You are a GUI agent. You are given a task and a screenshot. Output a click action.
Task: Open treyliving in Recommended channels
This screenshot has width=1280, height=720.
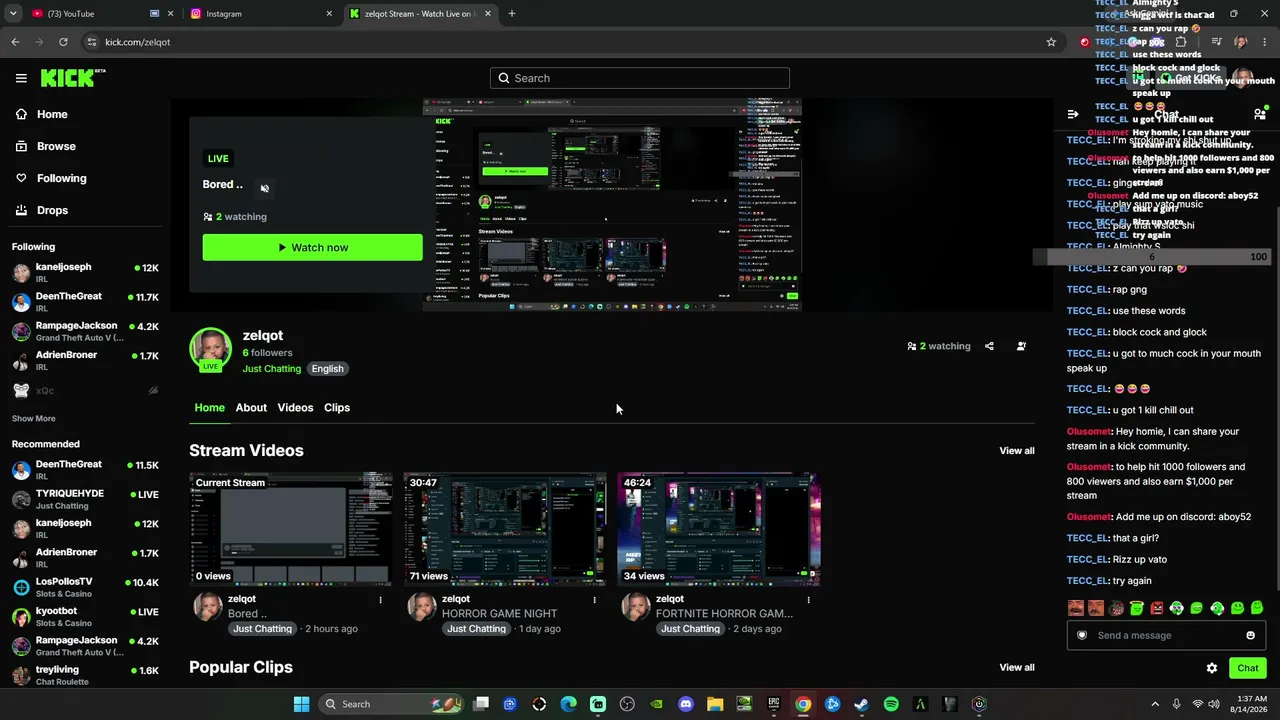(85, 675)
